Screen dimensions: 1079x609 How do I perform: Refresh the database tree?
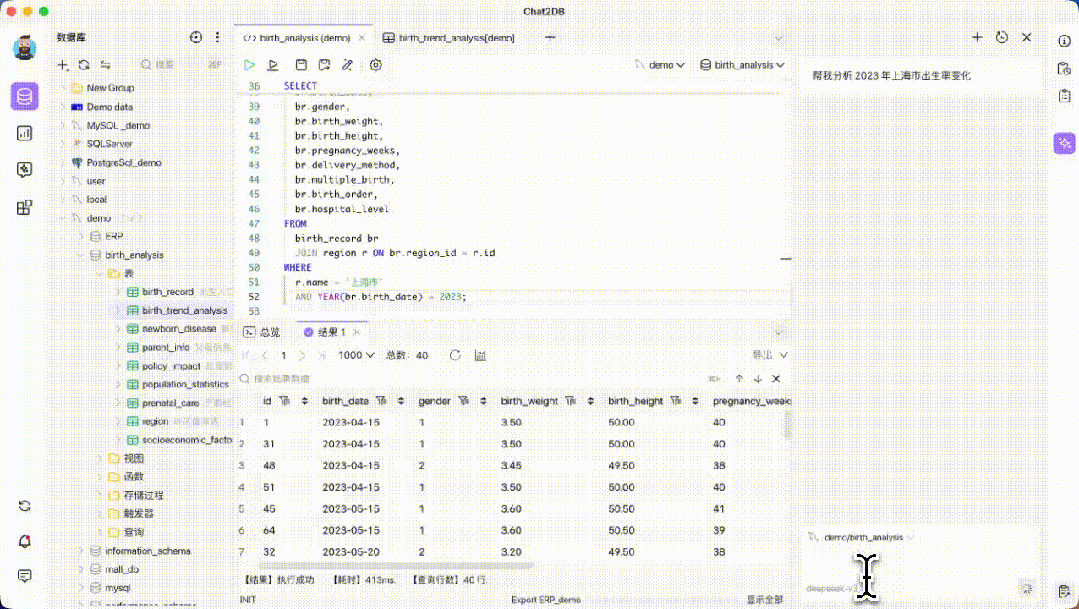pyautogui.click(x=84, y=65)
